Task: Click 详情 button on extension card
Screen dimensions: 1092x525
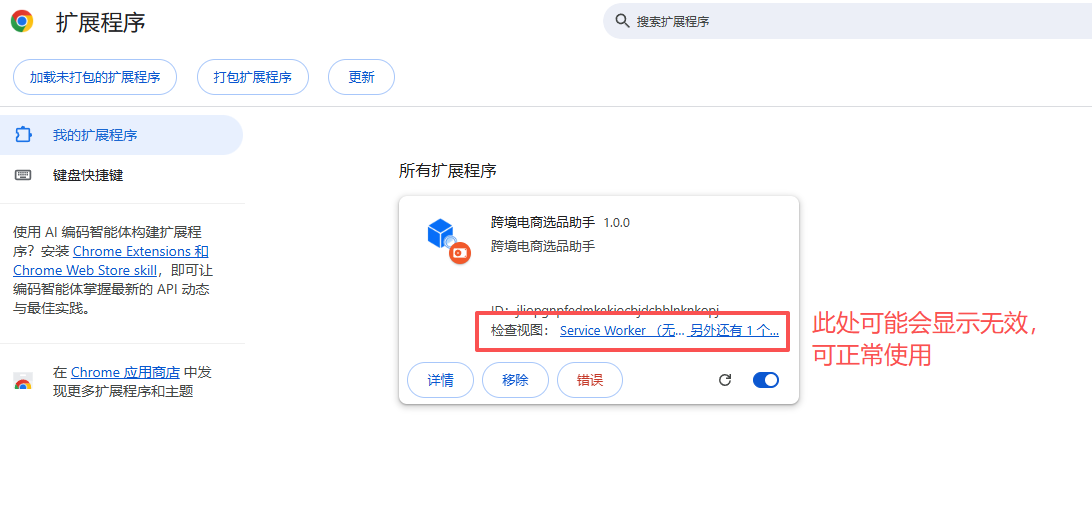Action: (x=440, y=380)
